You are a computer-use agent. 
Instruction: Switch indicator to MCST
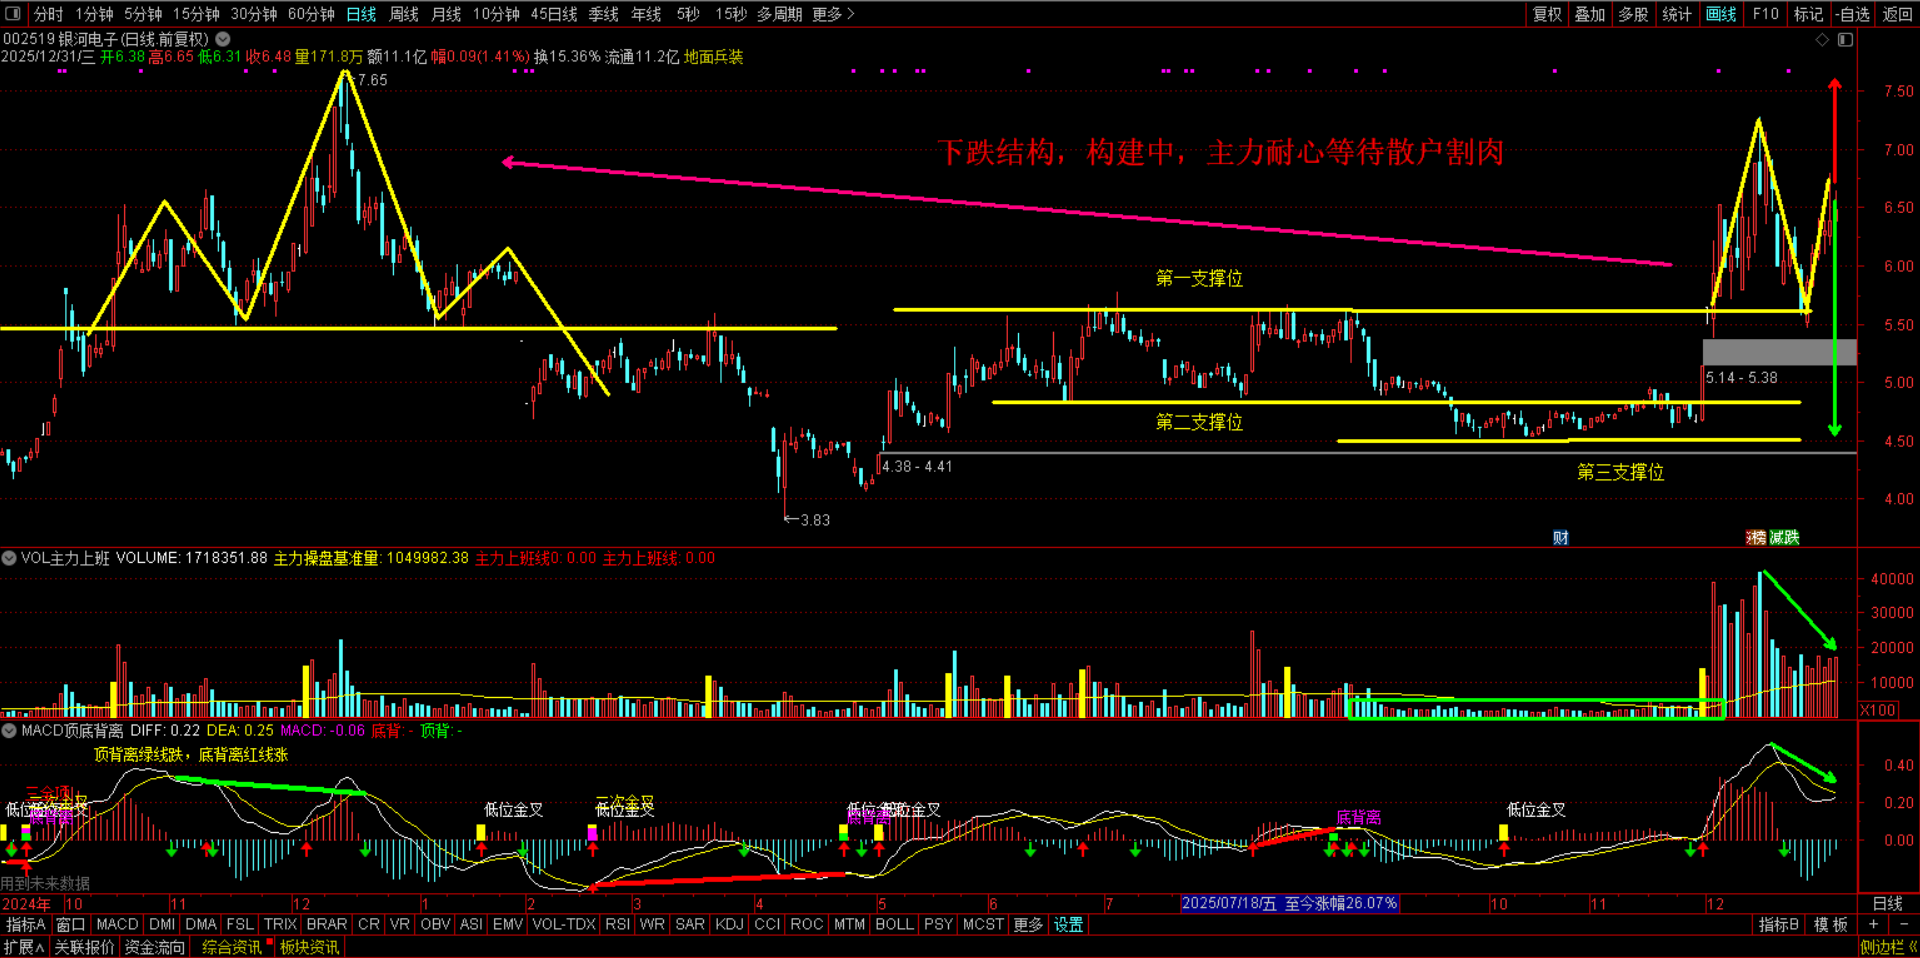pyautogui.click(x=983, y=924)
